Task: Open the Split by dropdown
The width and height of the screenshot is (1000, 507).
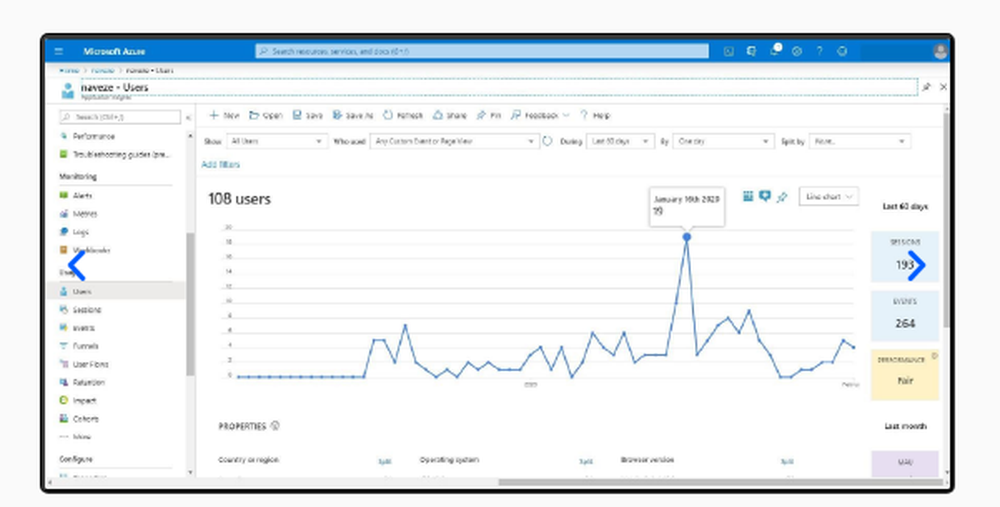Action: coord(860,142)
